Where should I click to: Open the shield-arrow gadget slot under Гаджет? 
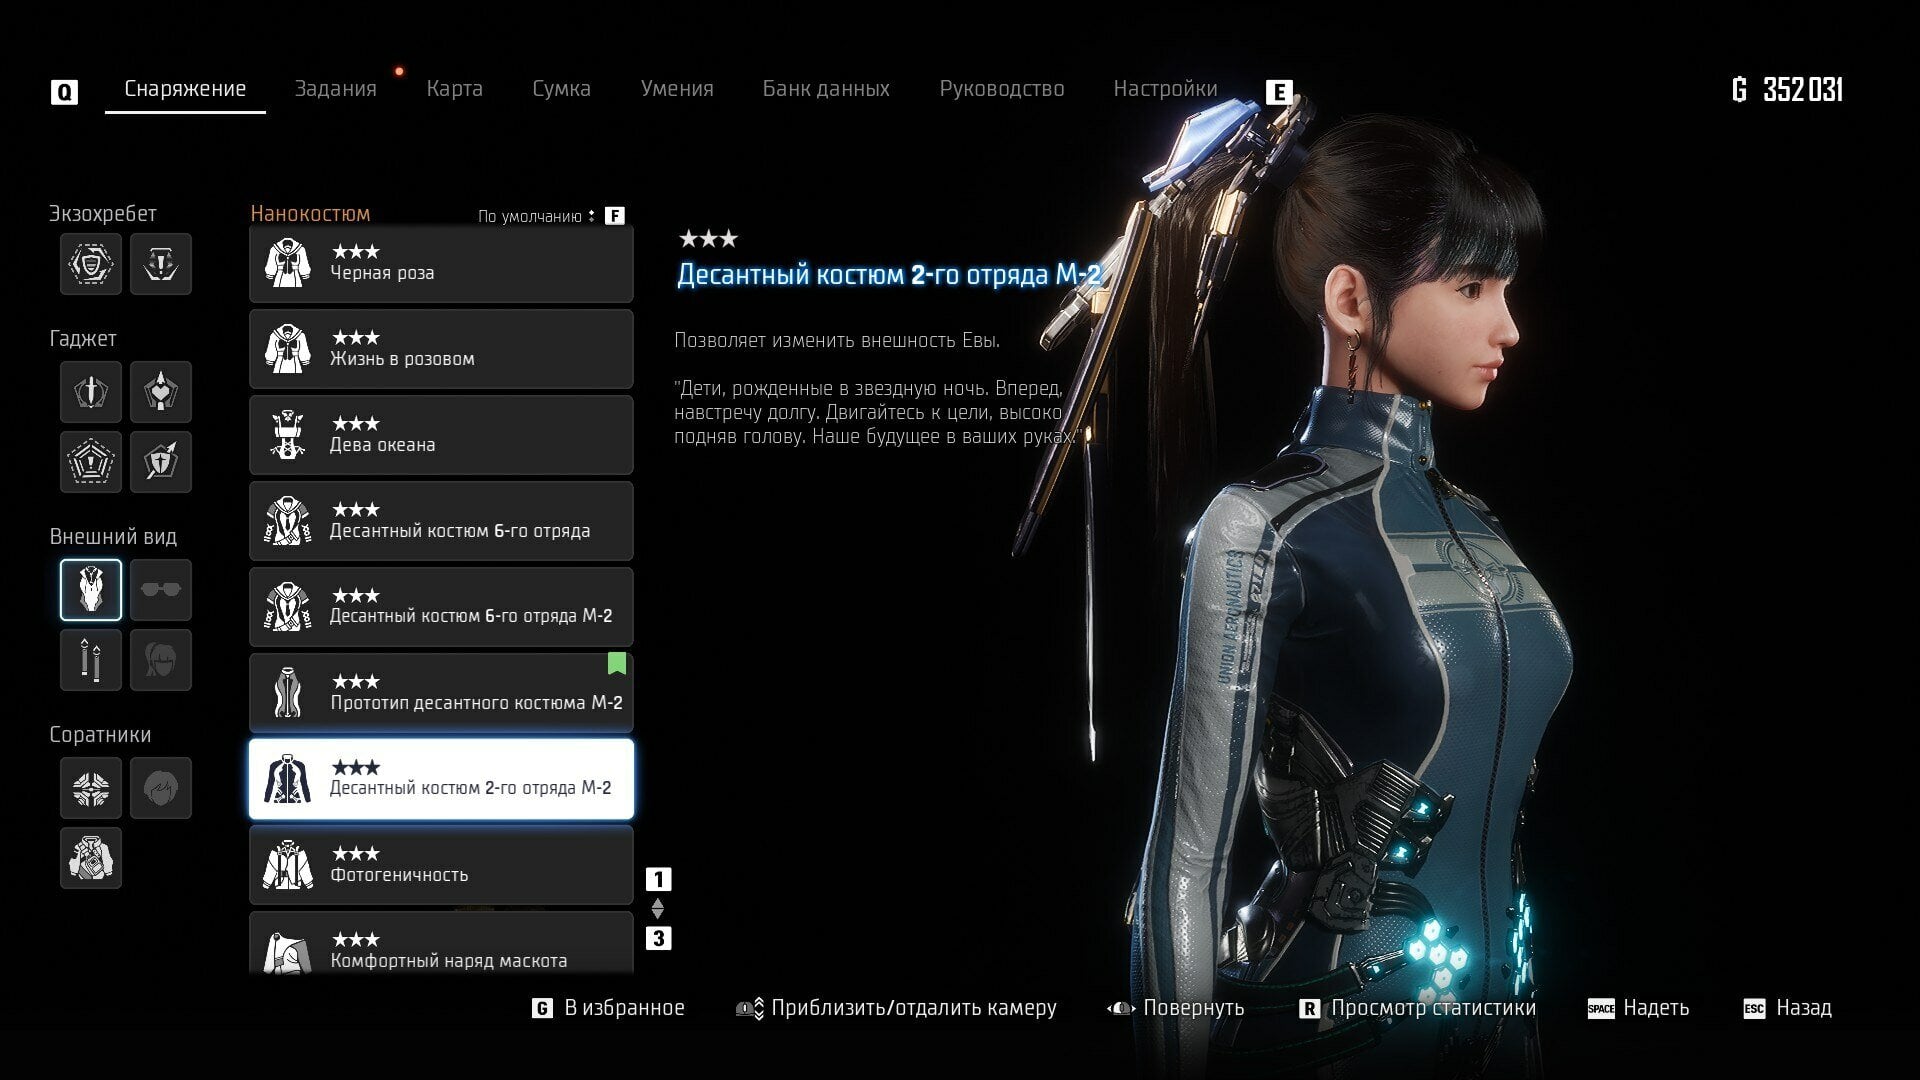(161, 462)
